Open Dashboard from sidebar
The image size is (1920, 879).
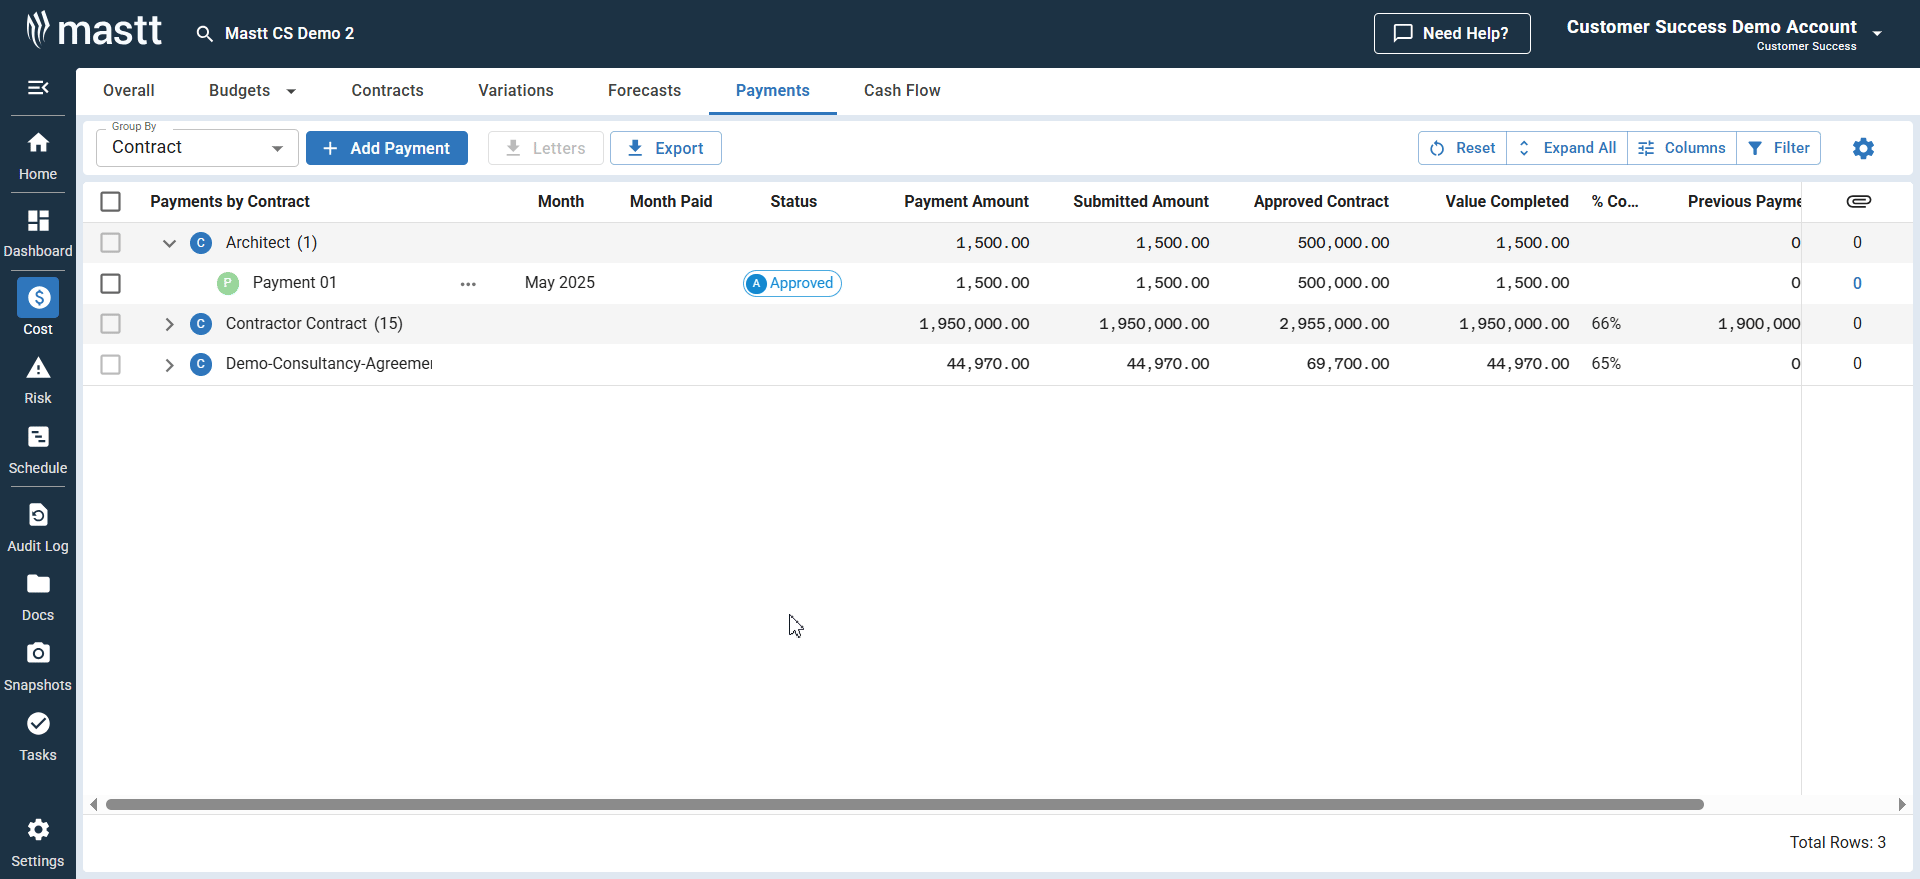38,233
